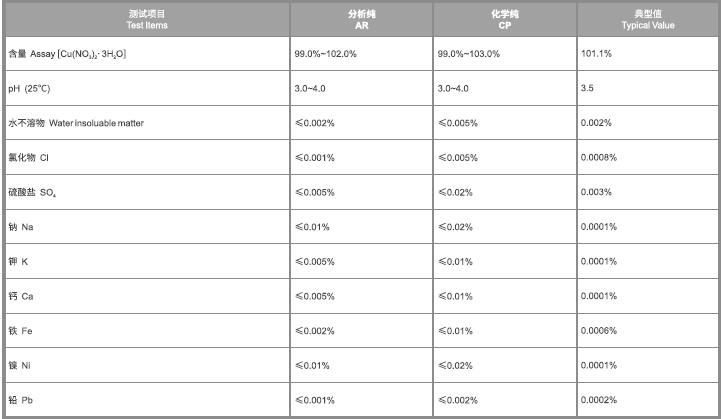Select the pH typical value 3.5
This screenshot has width=721, height=419.
click(587, 88)
